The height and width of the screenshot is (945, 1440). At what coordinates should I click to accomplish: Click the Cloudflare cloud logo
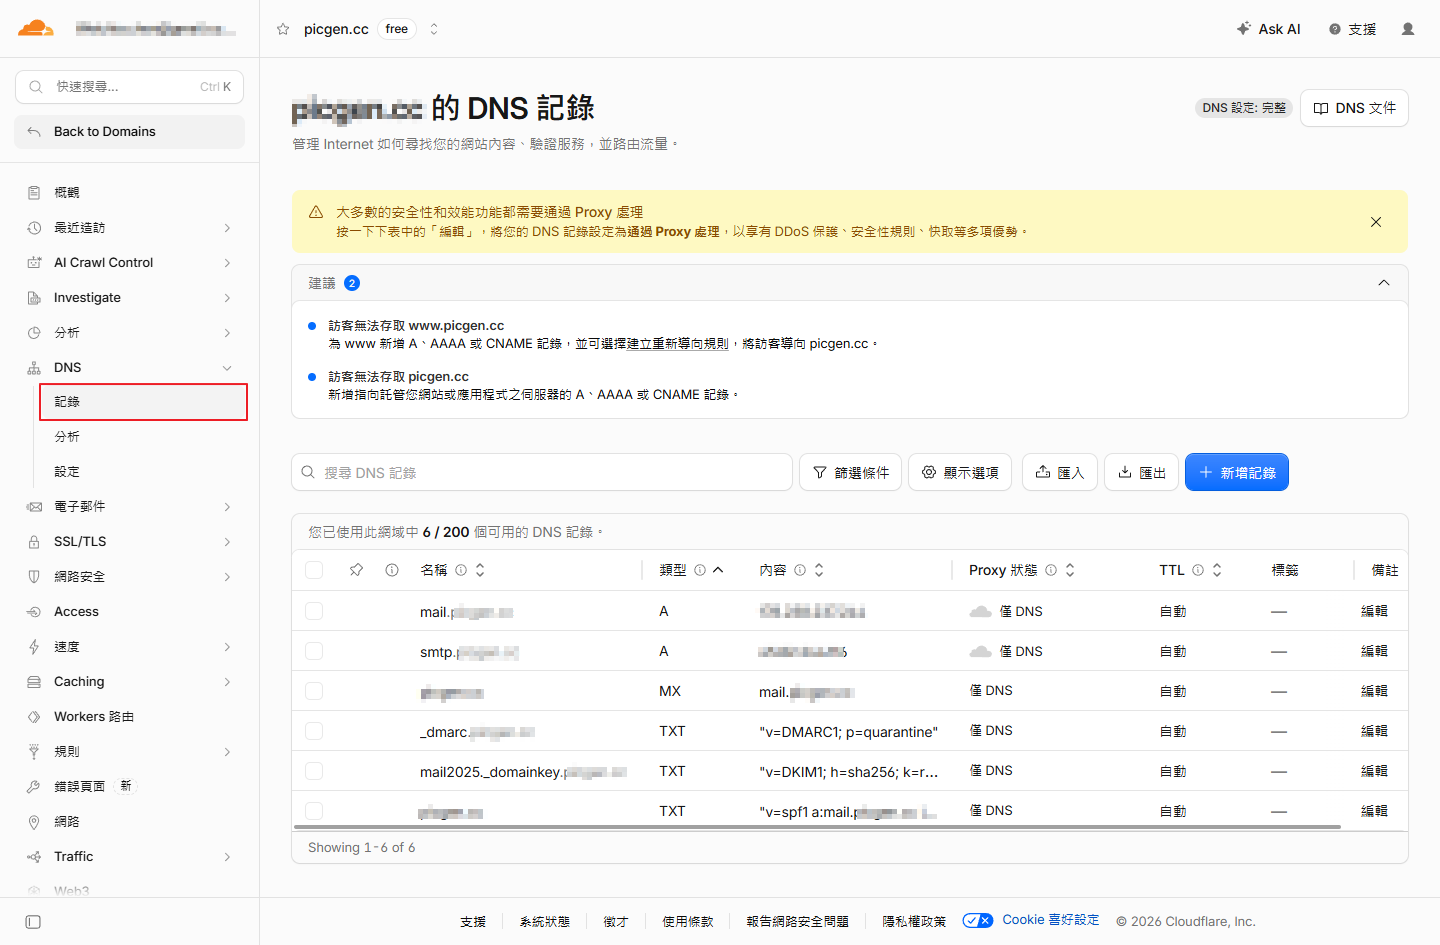[36, 28]
